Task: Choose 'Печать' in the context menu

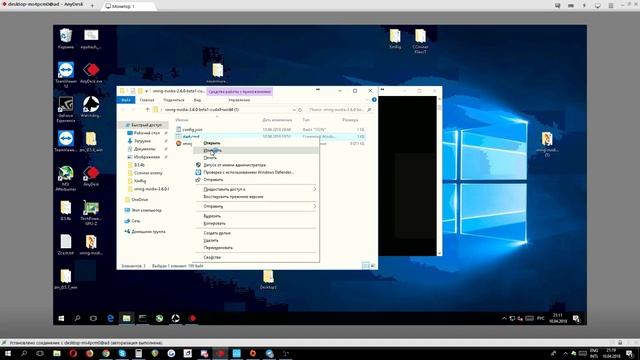Action: point(256,158)
